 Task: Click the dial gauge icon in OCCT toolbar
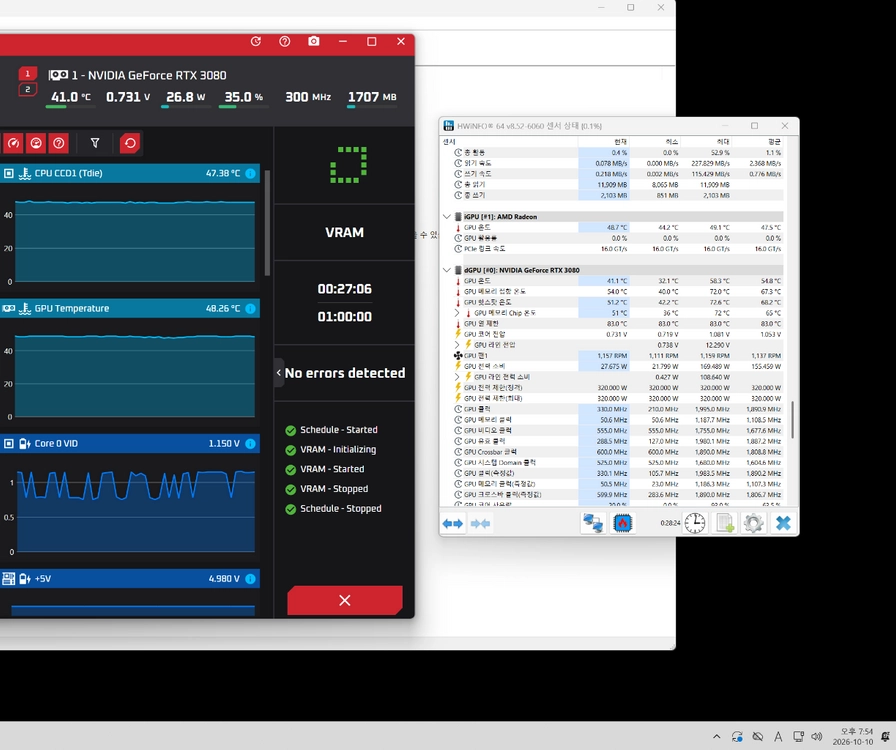36,143
